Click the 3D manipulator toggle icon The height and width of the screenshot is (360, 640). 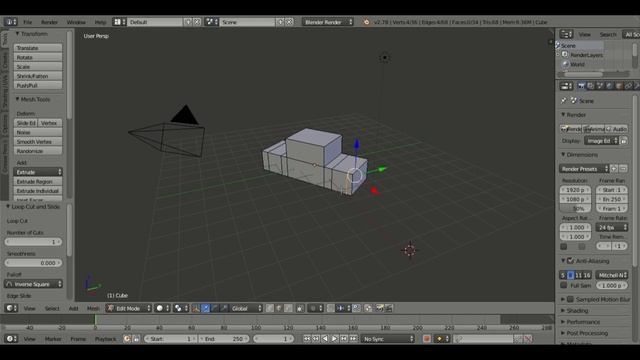click(x=196, y=308)
